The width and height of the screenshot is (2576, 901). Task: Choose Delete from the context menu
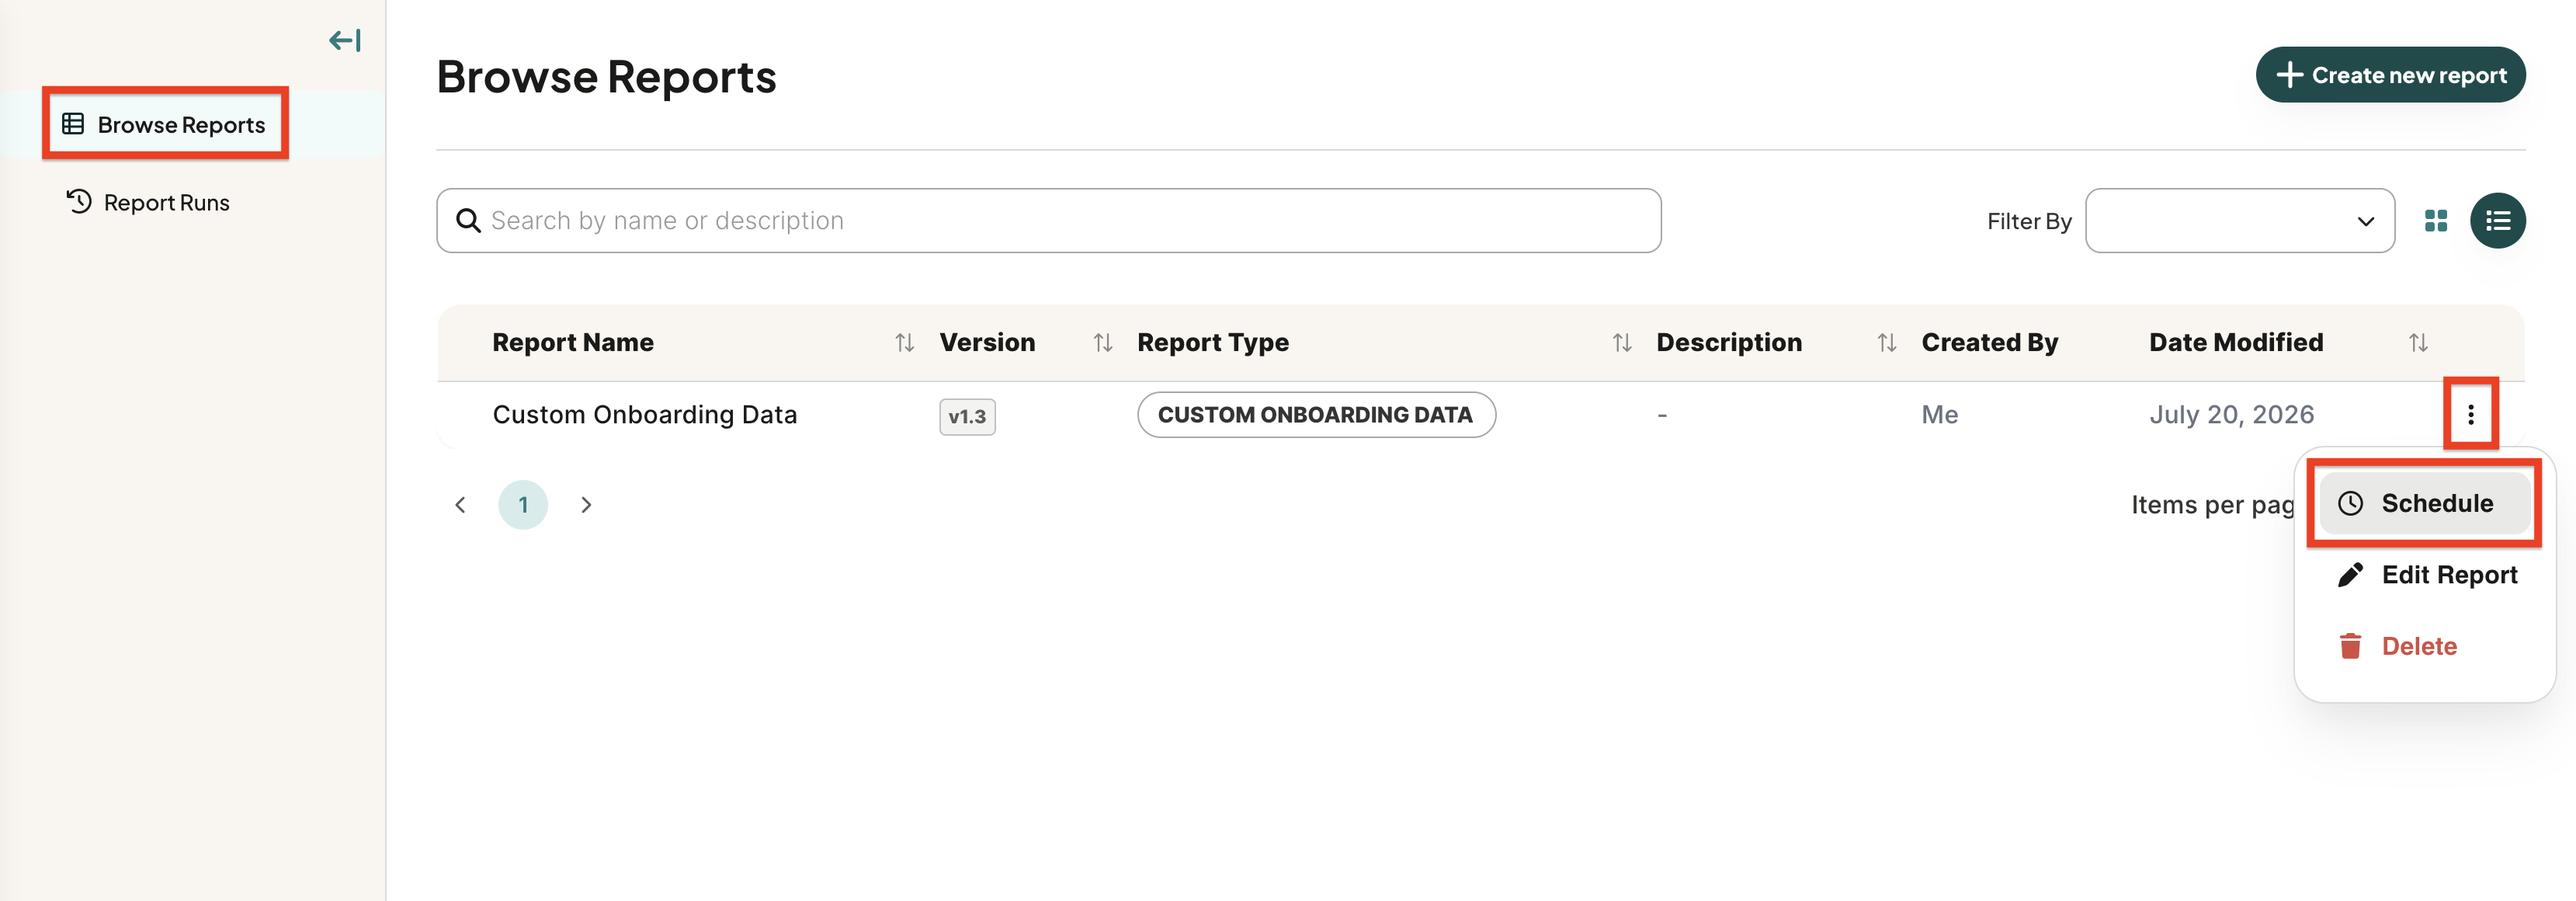click(2424, 646)
